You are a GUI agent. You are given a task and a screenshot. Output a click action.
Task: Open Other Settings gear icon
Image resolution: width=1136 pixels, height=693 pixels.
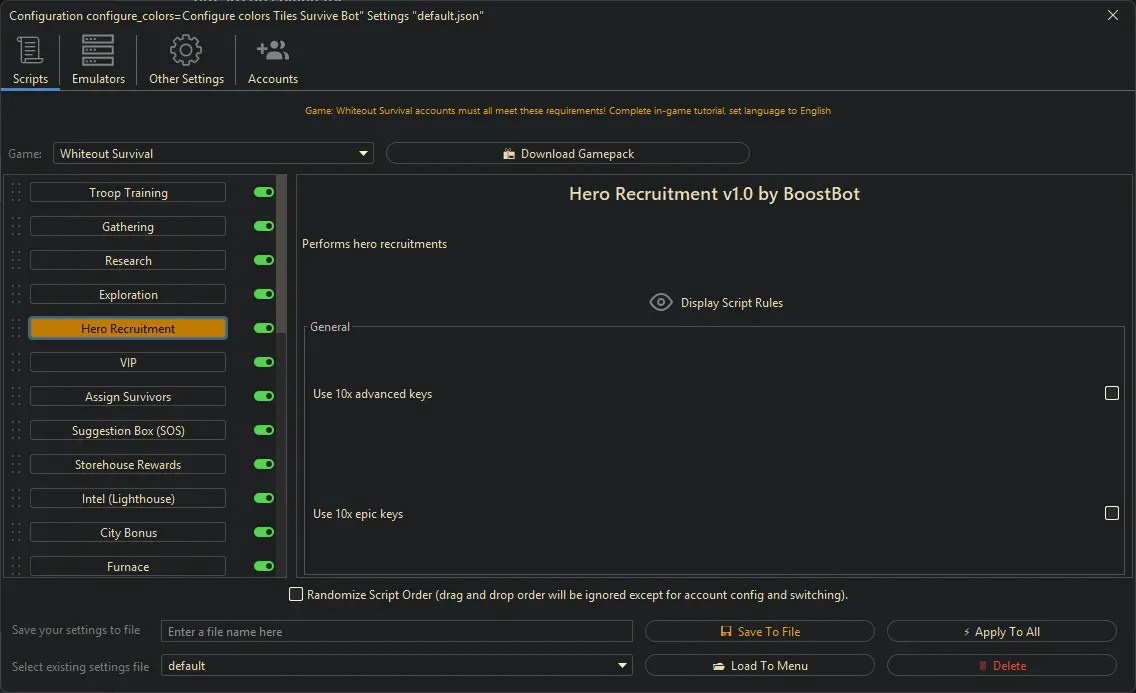coord(186,50)
